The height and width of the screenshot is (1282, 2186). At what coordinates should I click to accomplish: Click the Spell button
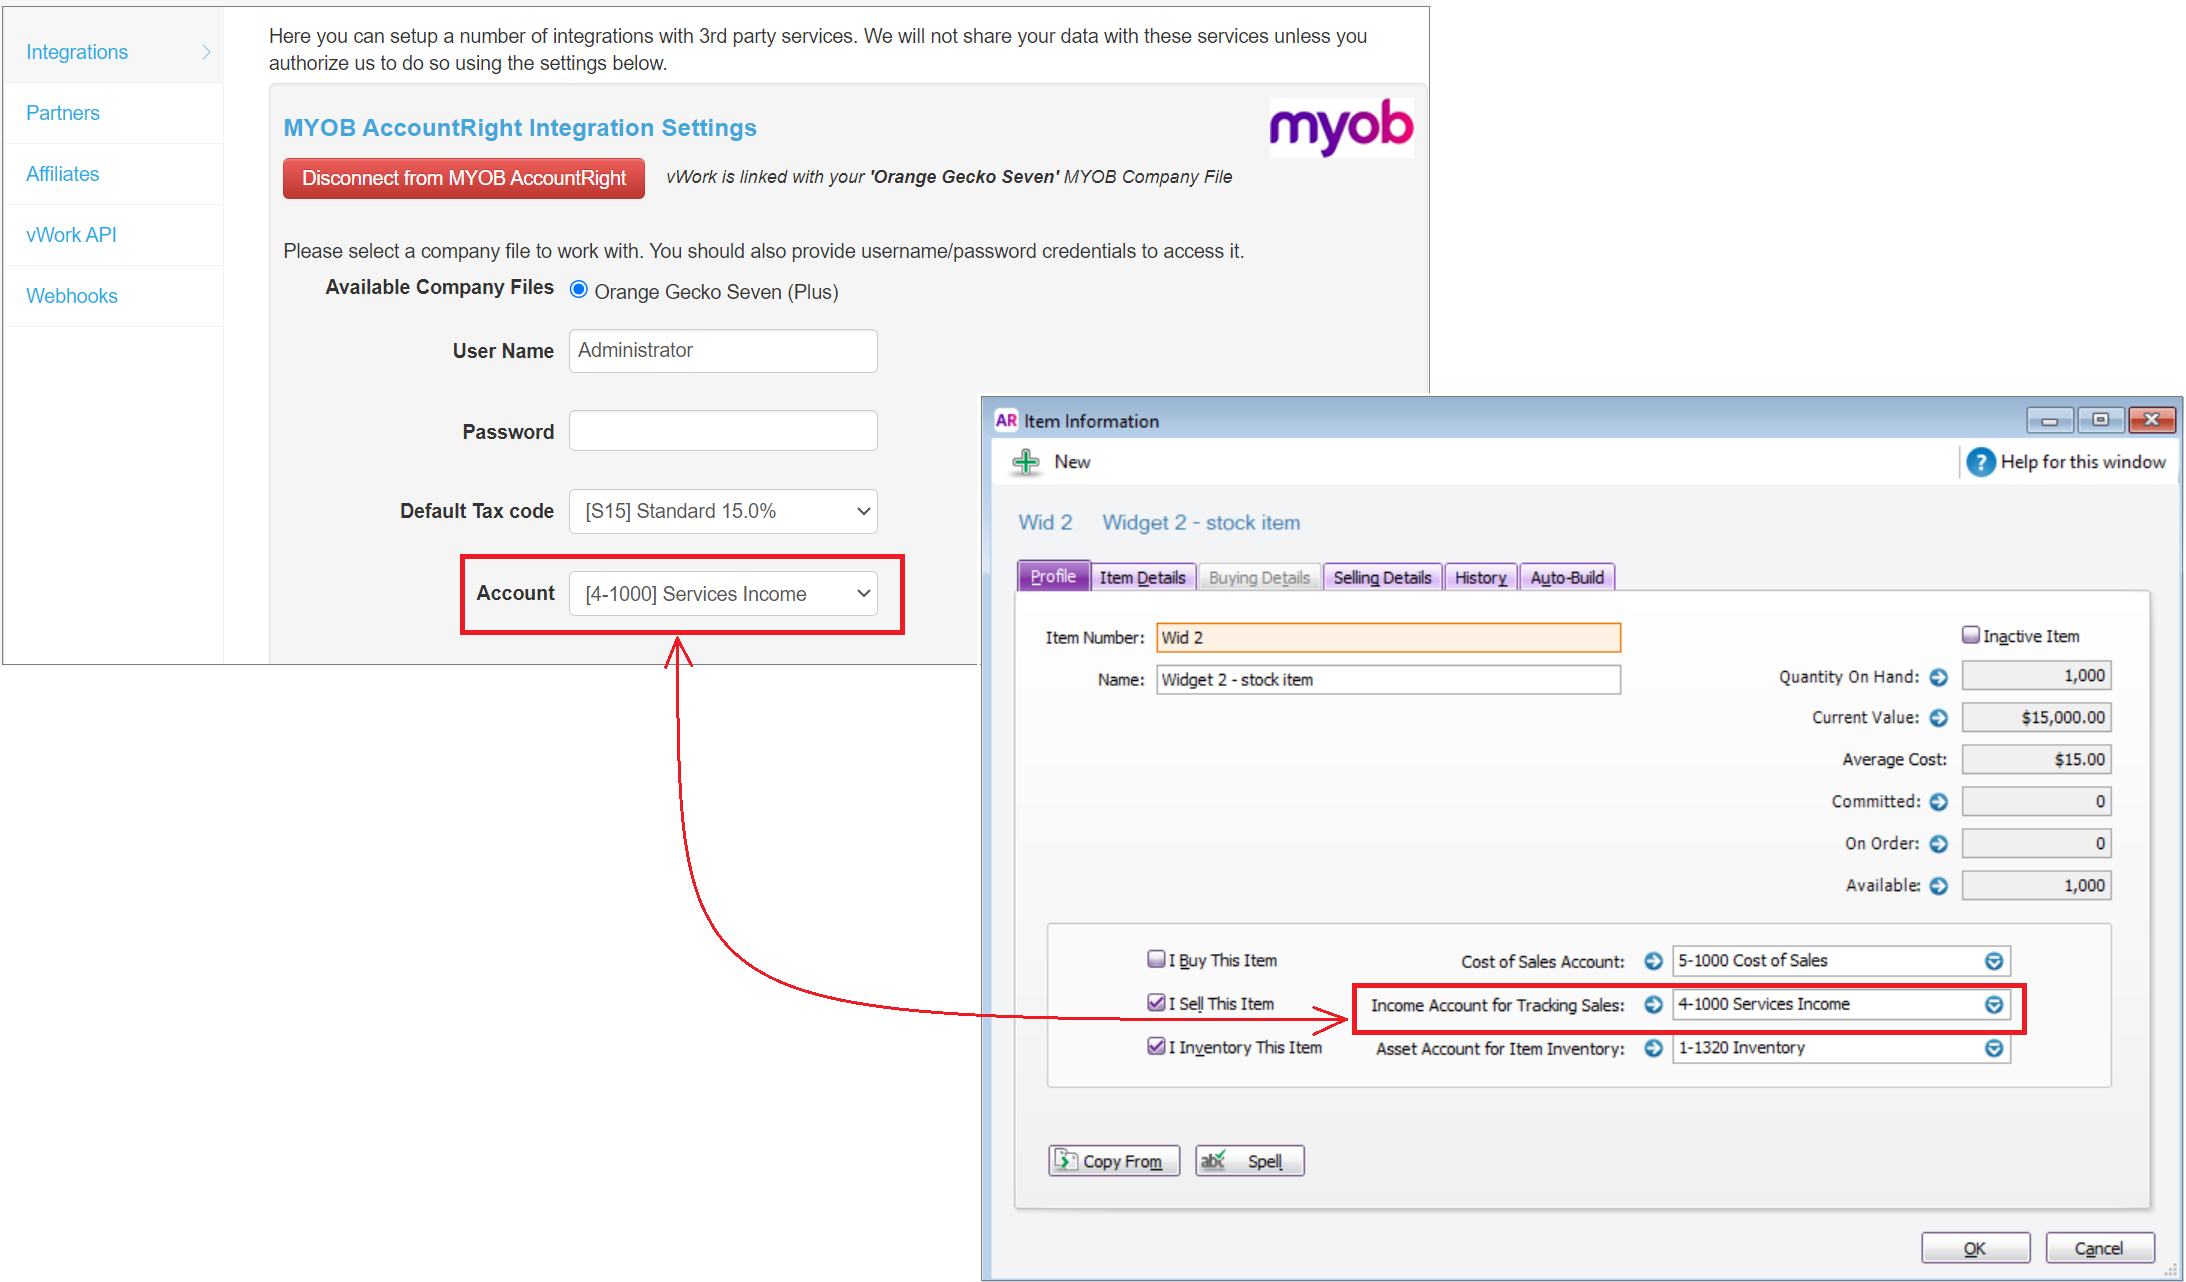[x=1250, y=1161]
